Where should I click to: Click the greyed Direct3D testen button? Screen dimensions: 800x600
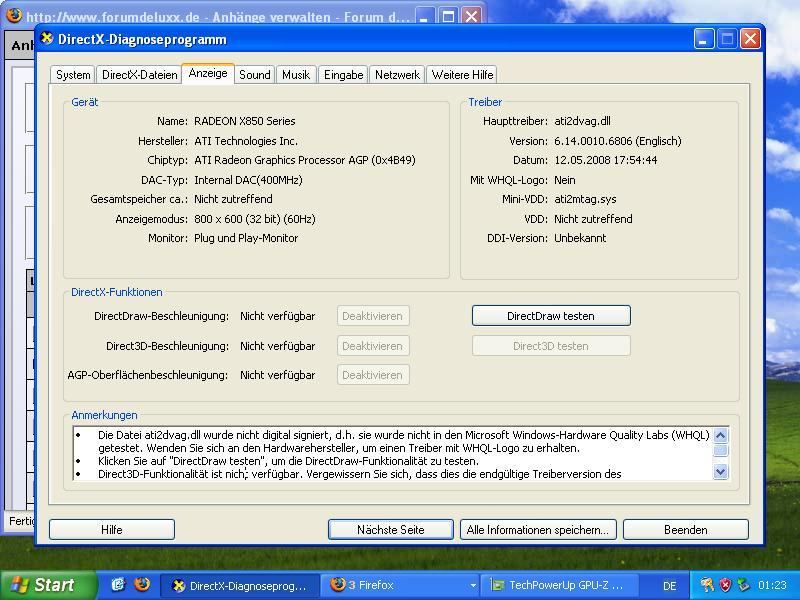551,346
